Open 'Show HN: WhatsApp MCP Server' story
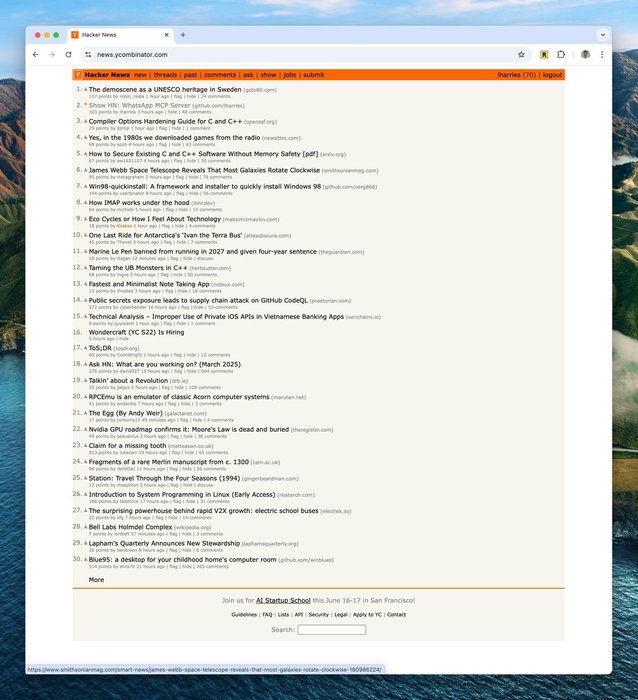Viewport: 638px width, 700px height. point(139,105)
